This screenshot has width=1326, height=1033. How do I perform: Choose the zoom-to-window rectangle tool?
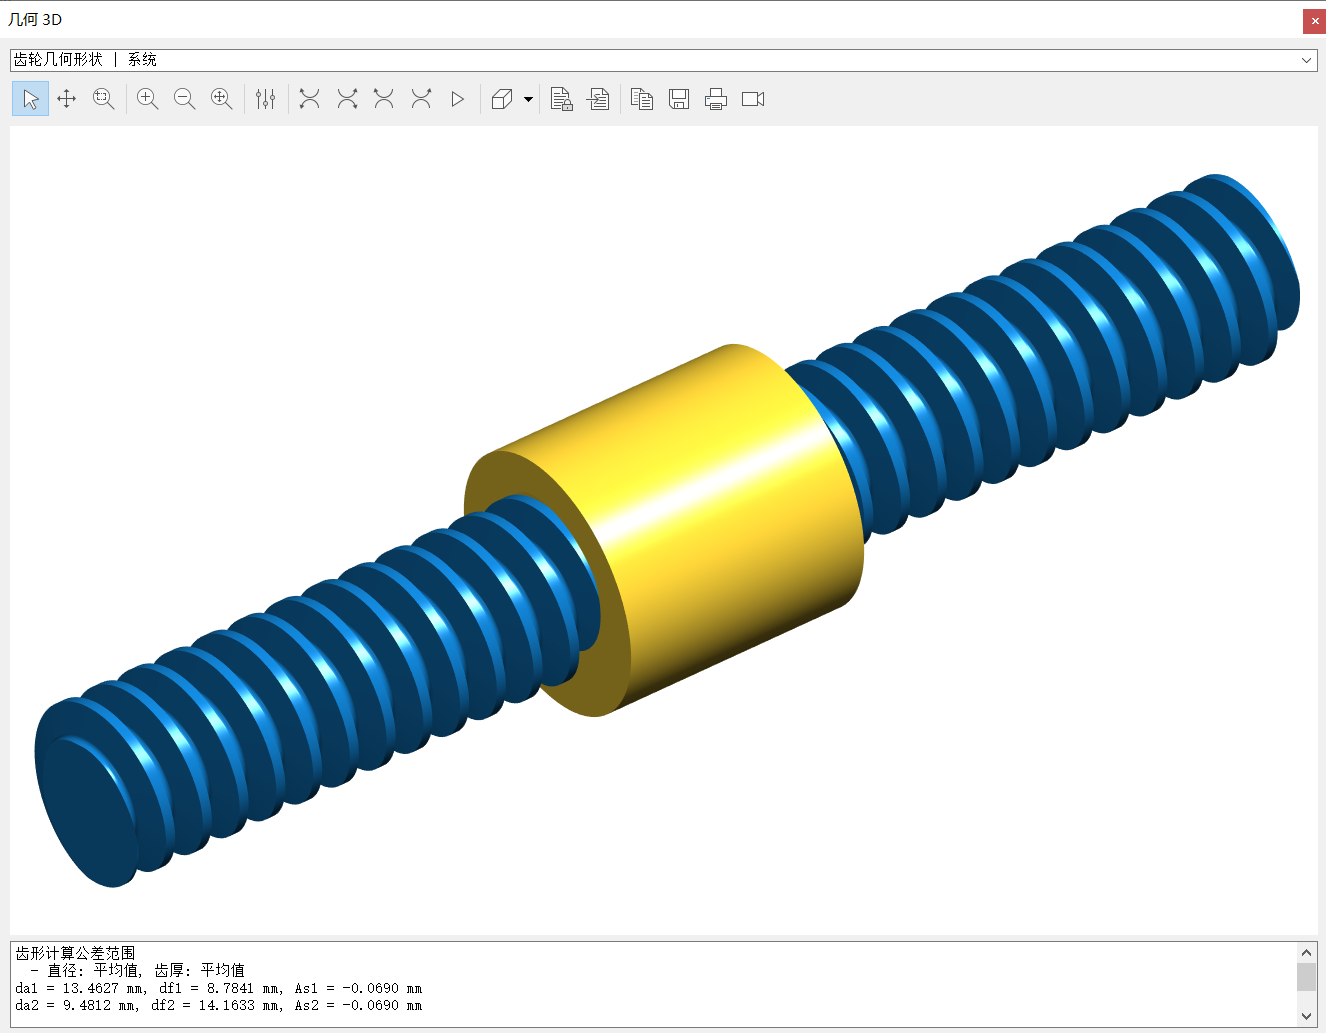coord(104,99)
